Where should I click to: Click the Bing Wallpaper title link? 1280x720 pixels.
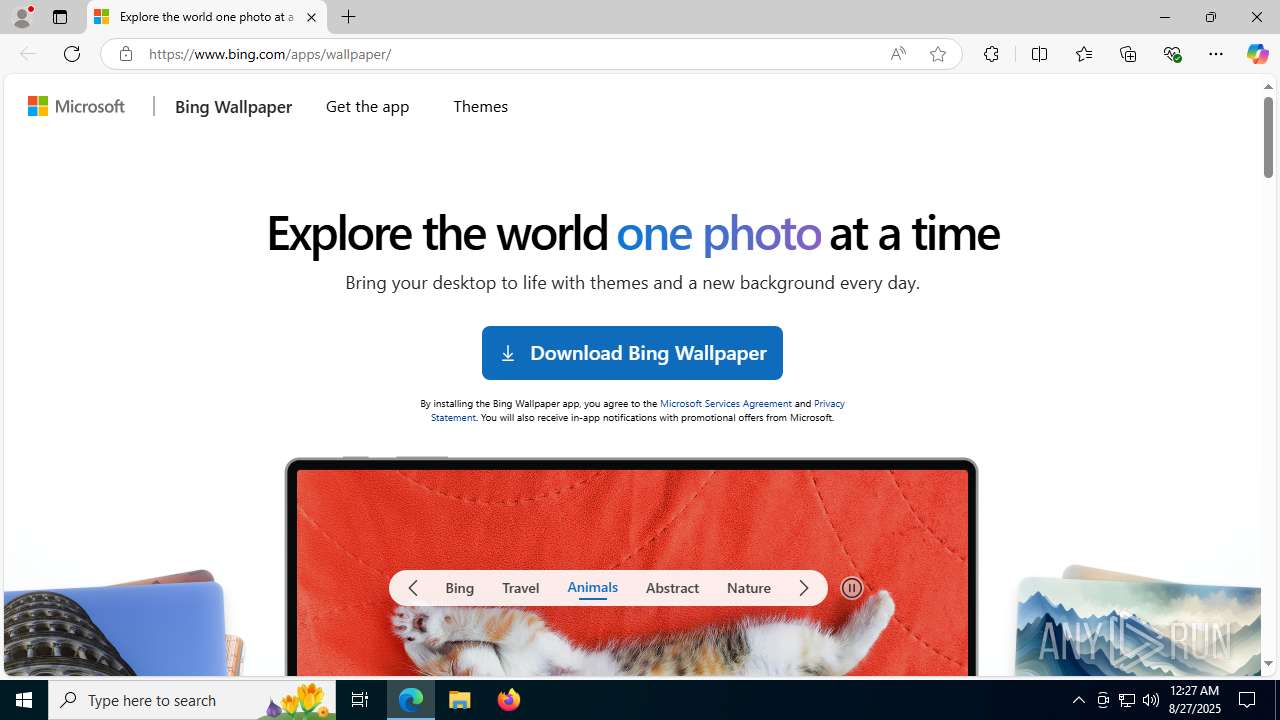point(233,106)
